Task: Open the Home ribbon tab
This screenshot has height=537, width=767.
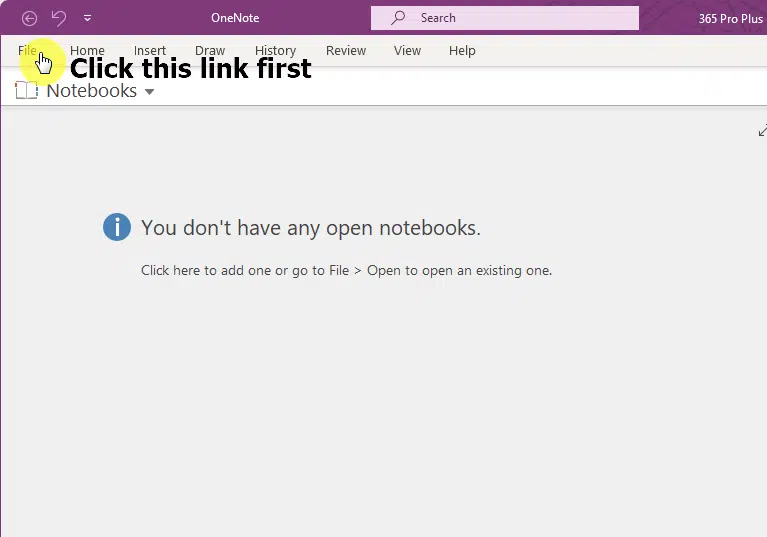Action: pyautogui.click(x=87, y=50)
